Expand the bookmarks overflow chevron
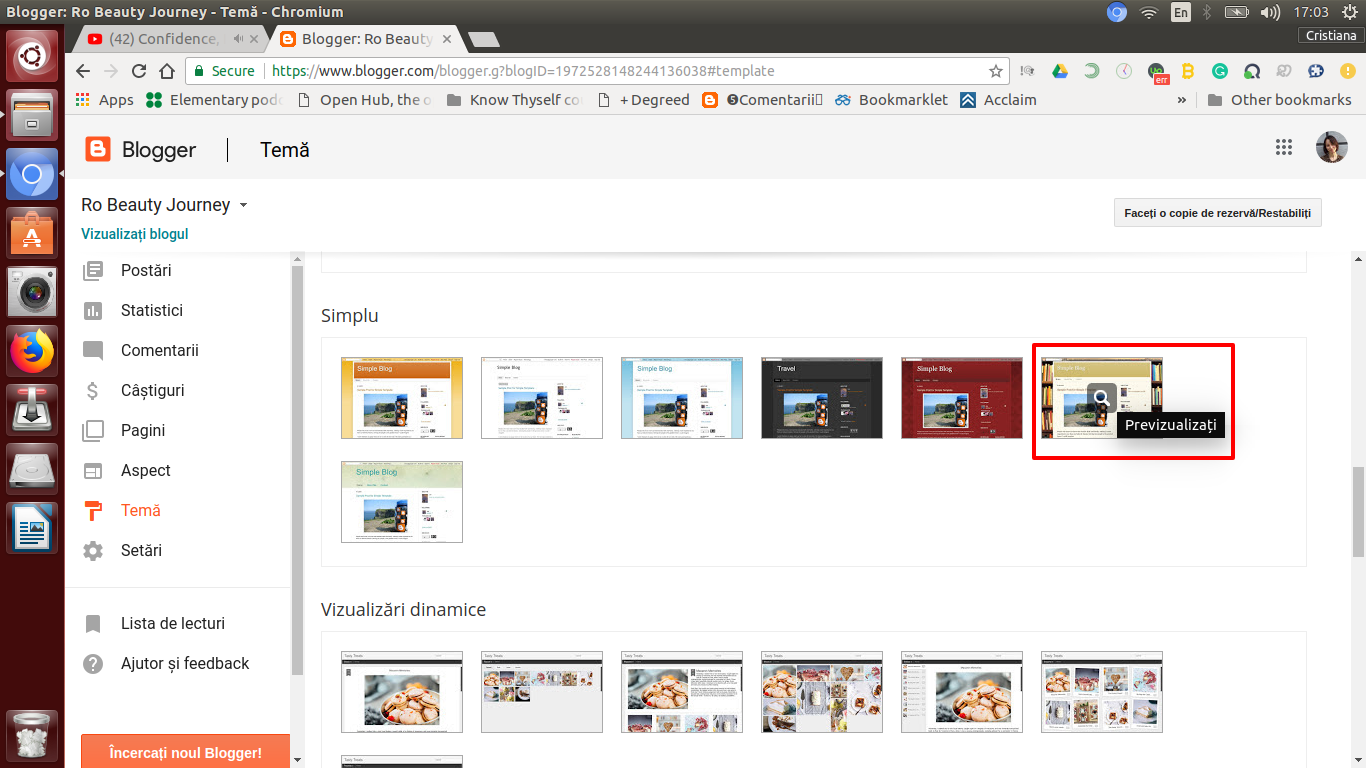The image size is (1366, 768). (x=1182, y=100)
